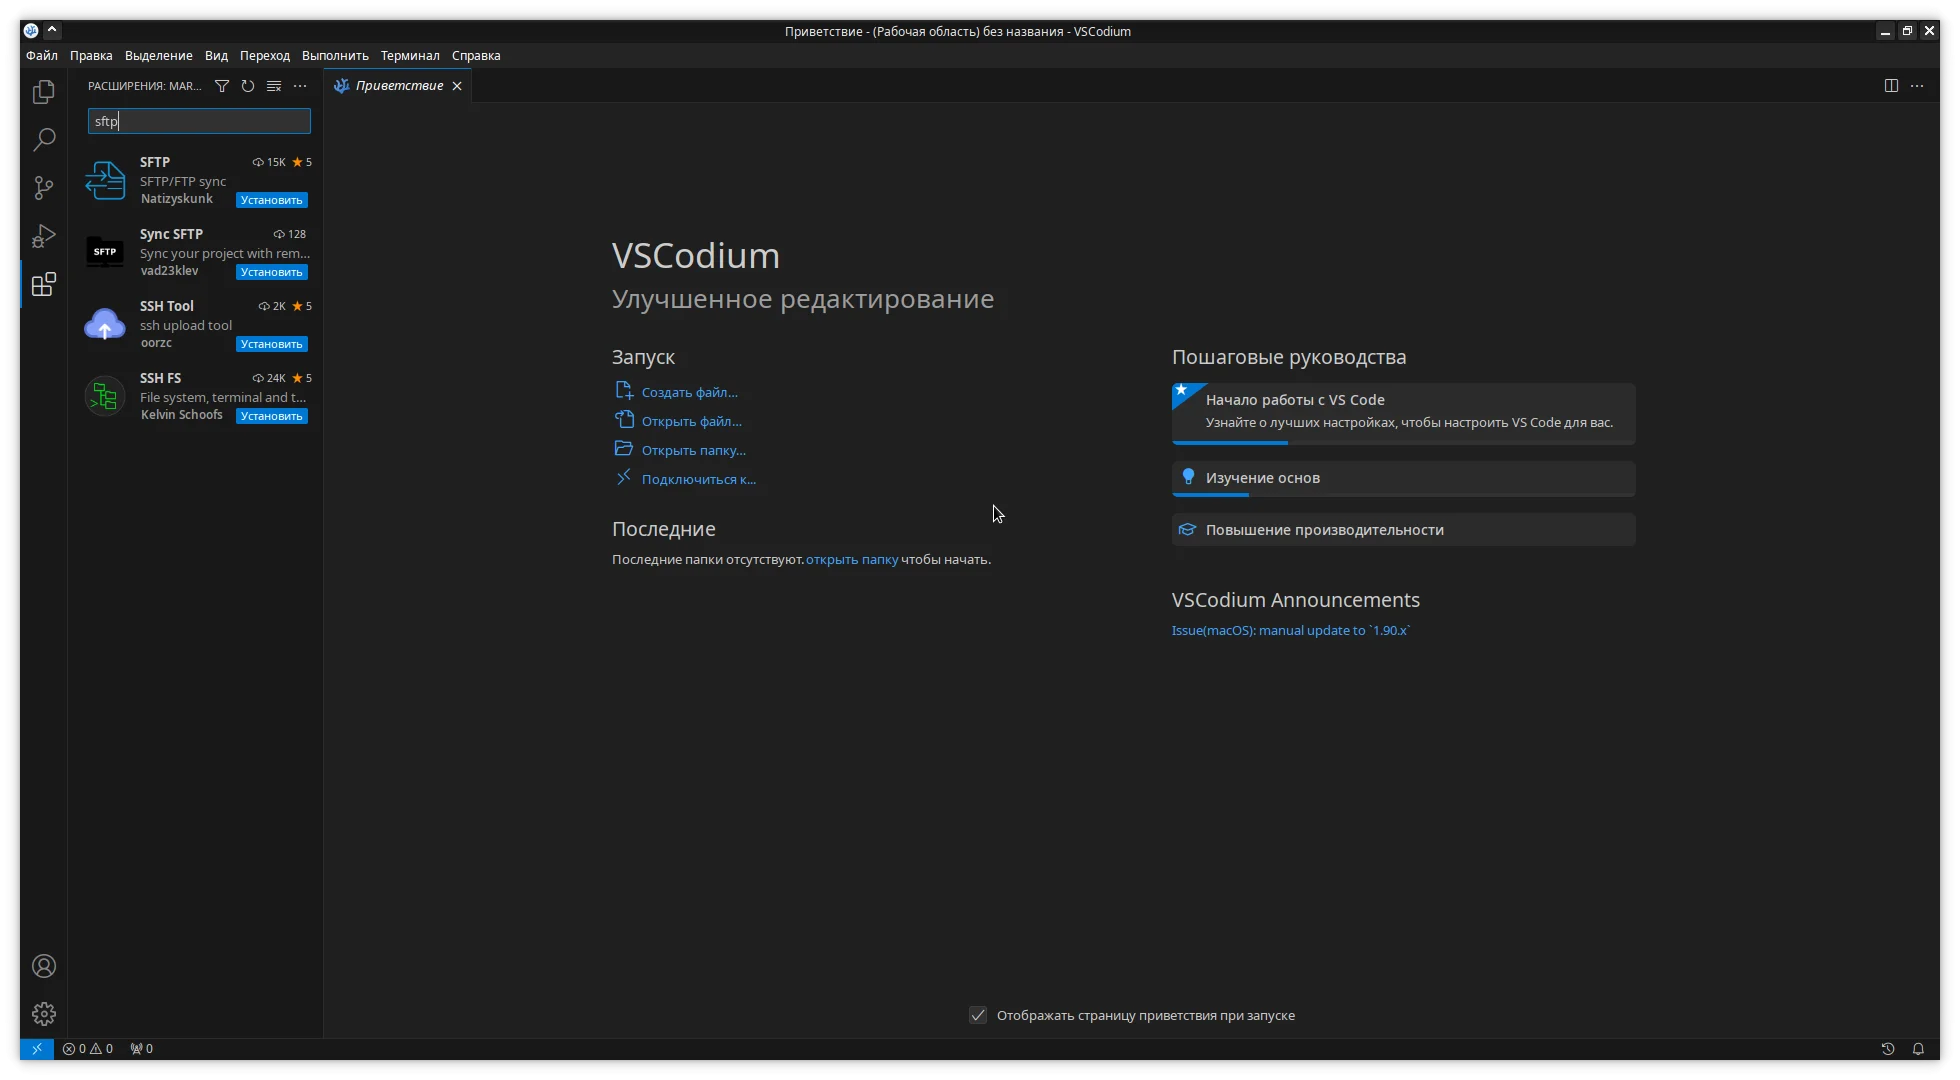Install the SFTP extension by Natizyskunk
Image resolution: width=1960 pixels, height=1080 pixels.
(272, 200)
